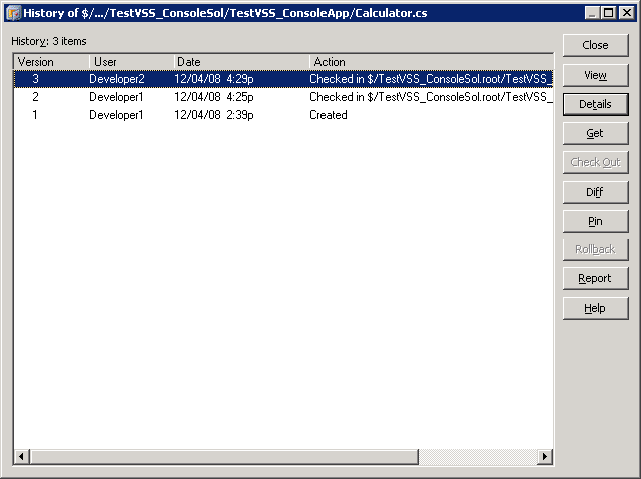Click Developer2 user cell

[117, 79]
